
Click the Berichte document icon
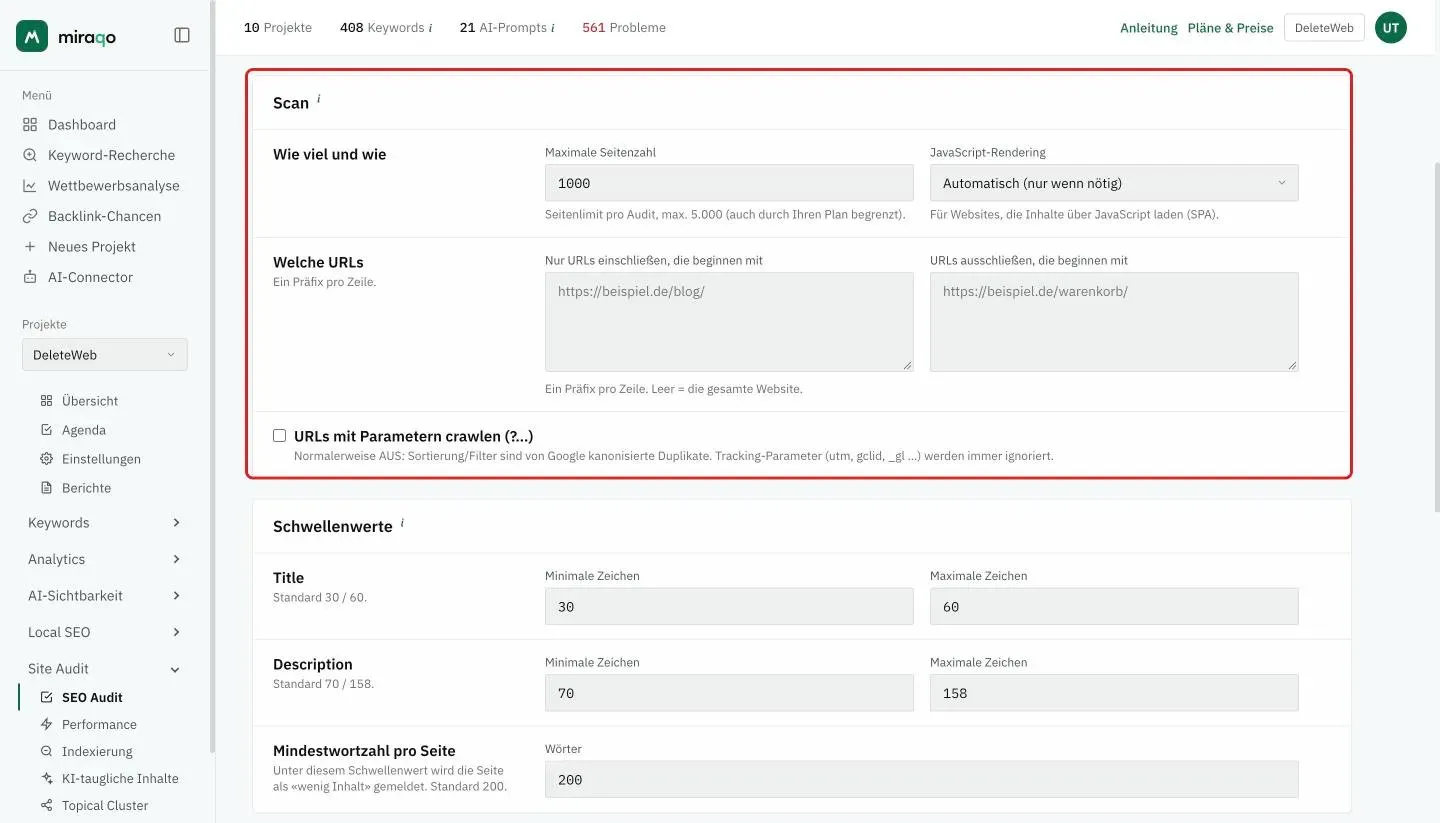point(46,488)
